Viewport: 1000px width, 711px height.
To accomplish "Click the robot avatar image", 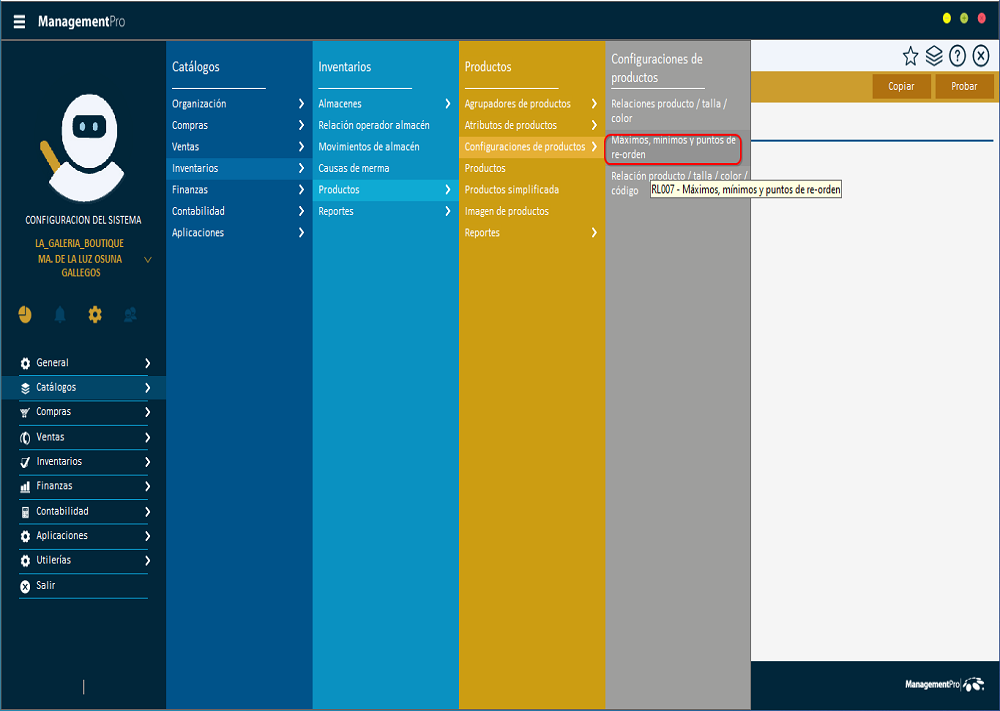I will (x=83, y=145).
